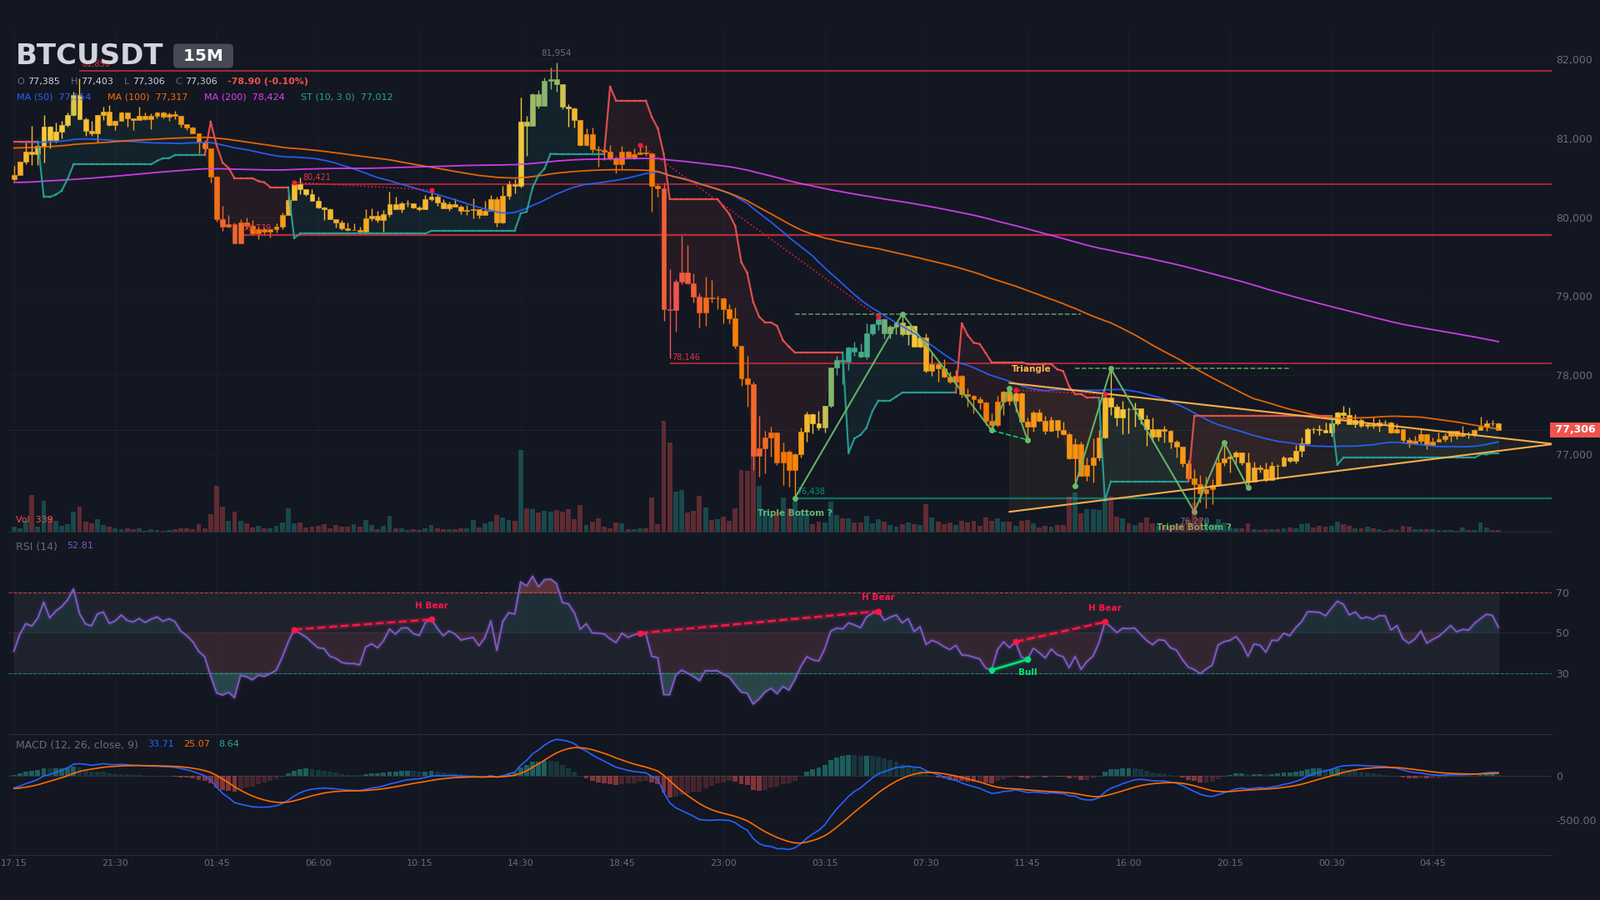Click the H Bear label near 10:15
This screenshot has height=900, width=1600.
(431, 605)
